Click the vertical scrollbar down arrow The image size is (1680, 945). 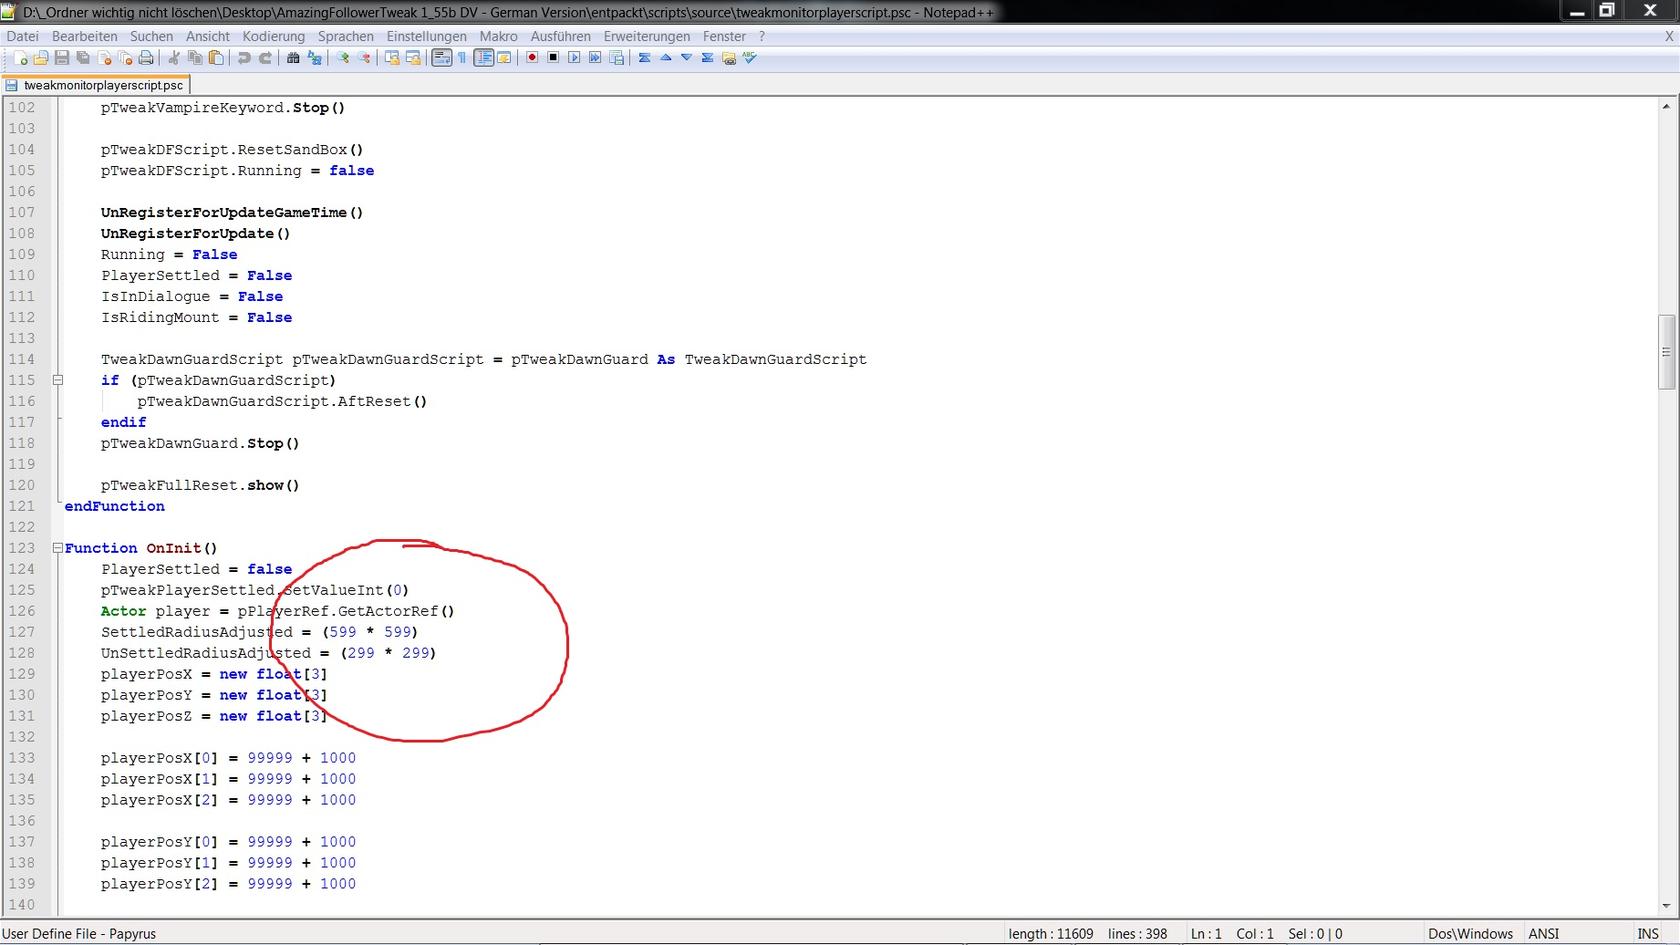pyautogui.click(x=1666, y=905)
